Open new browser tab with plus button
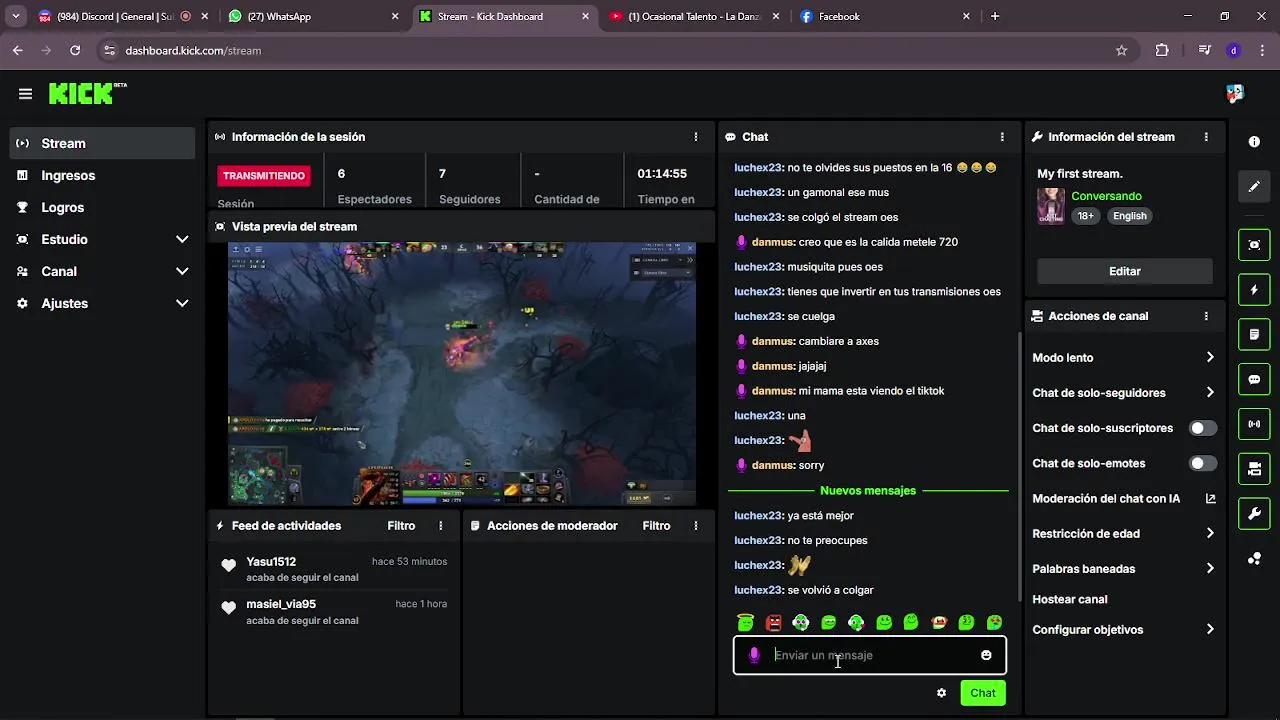 994,16
